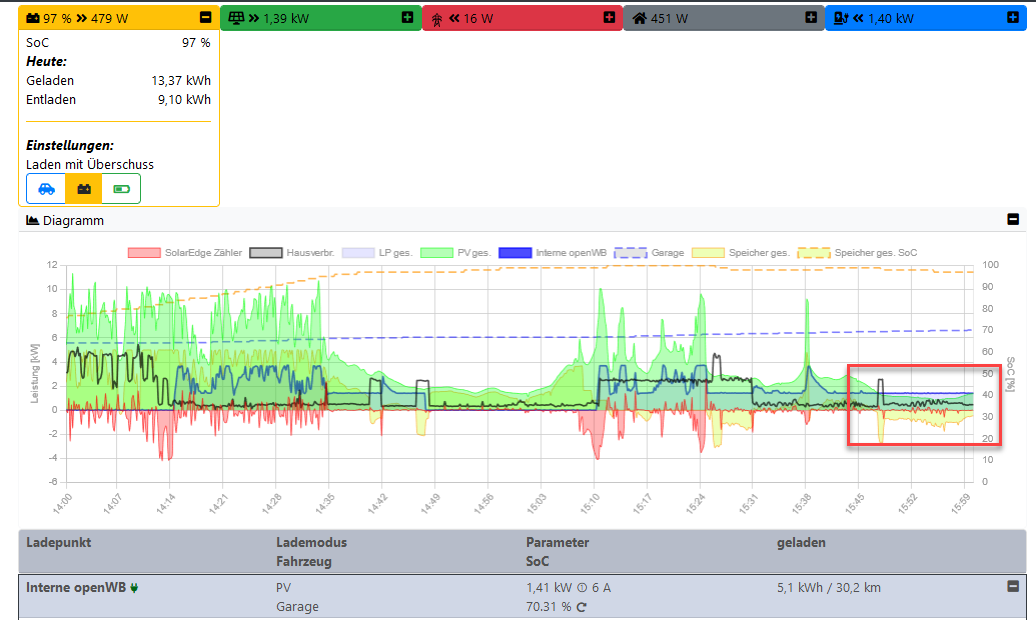Collapse the Diagramm panel

coord(1012,220)
